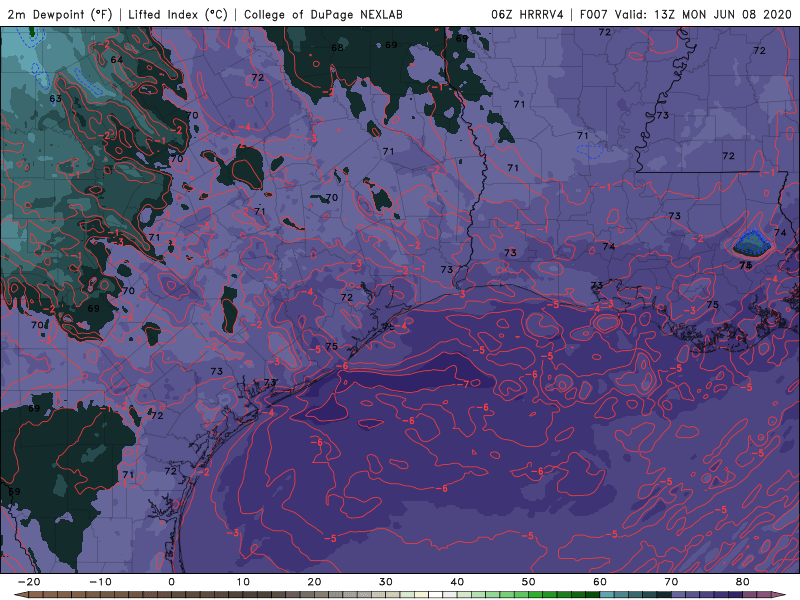Click the "50" color scale label
Screen dimensions: 800x600
click(529, 582)
